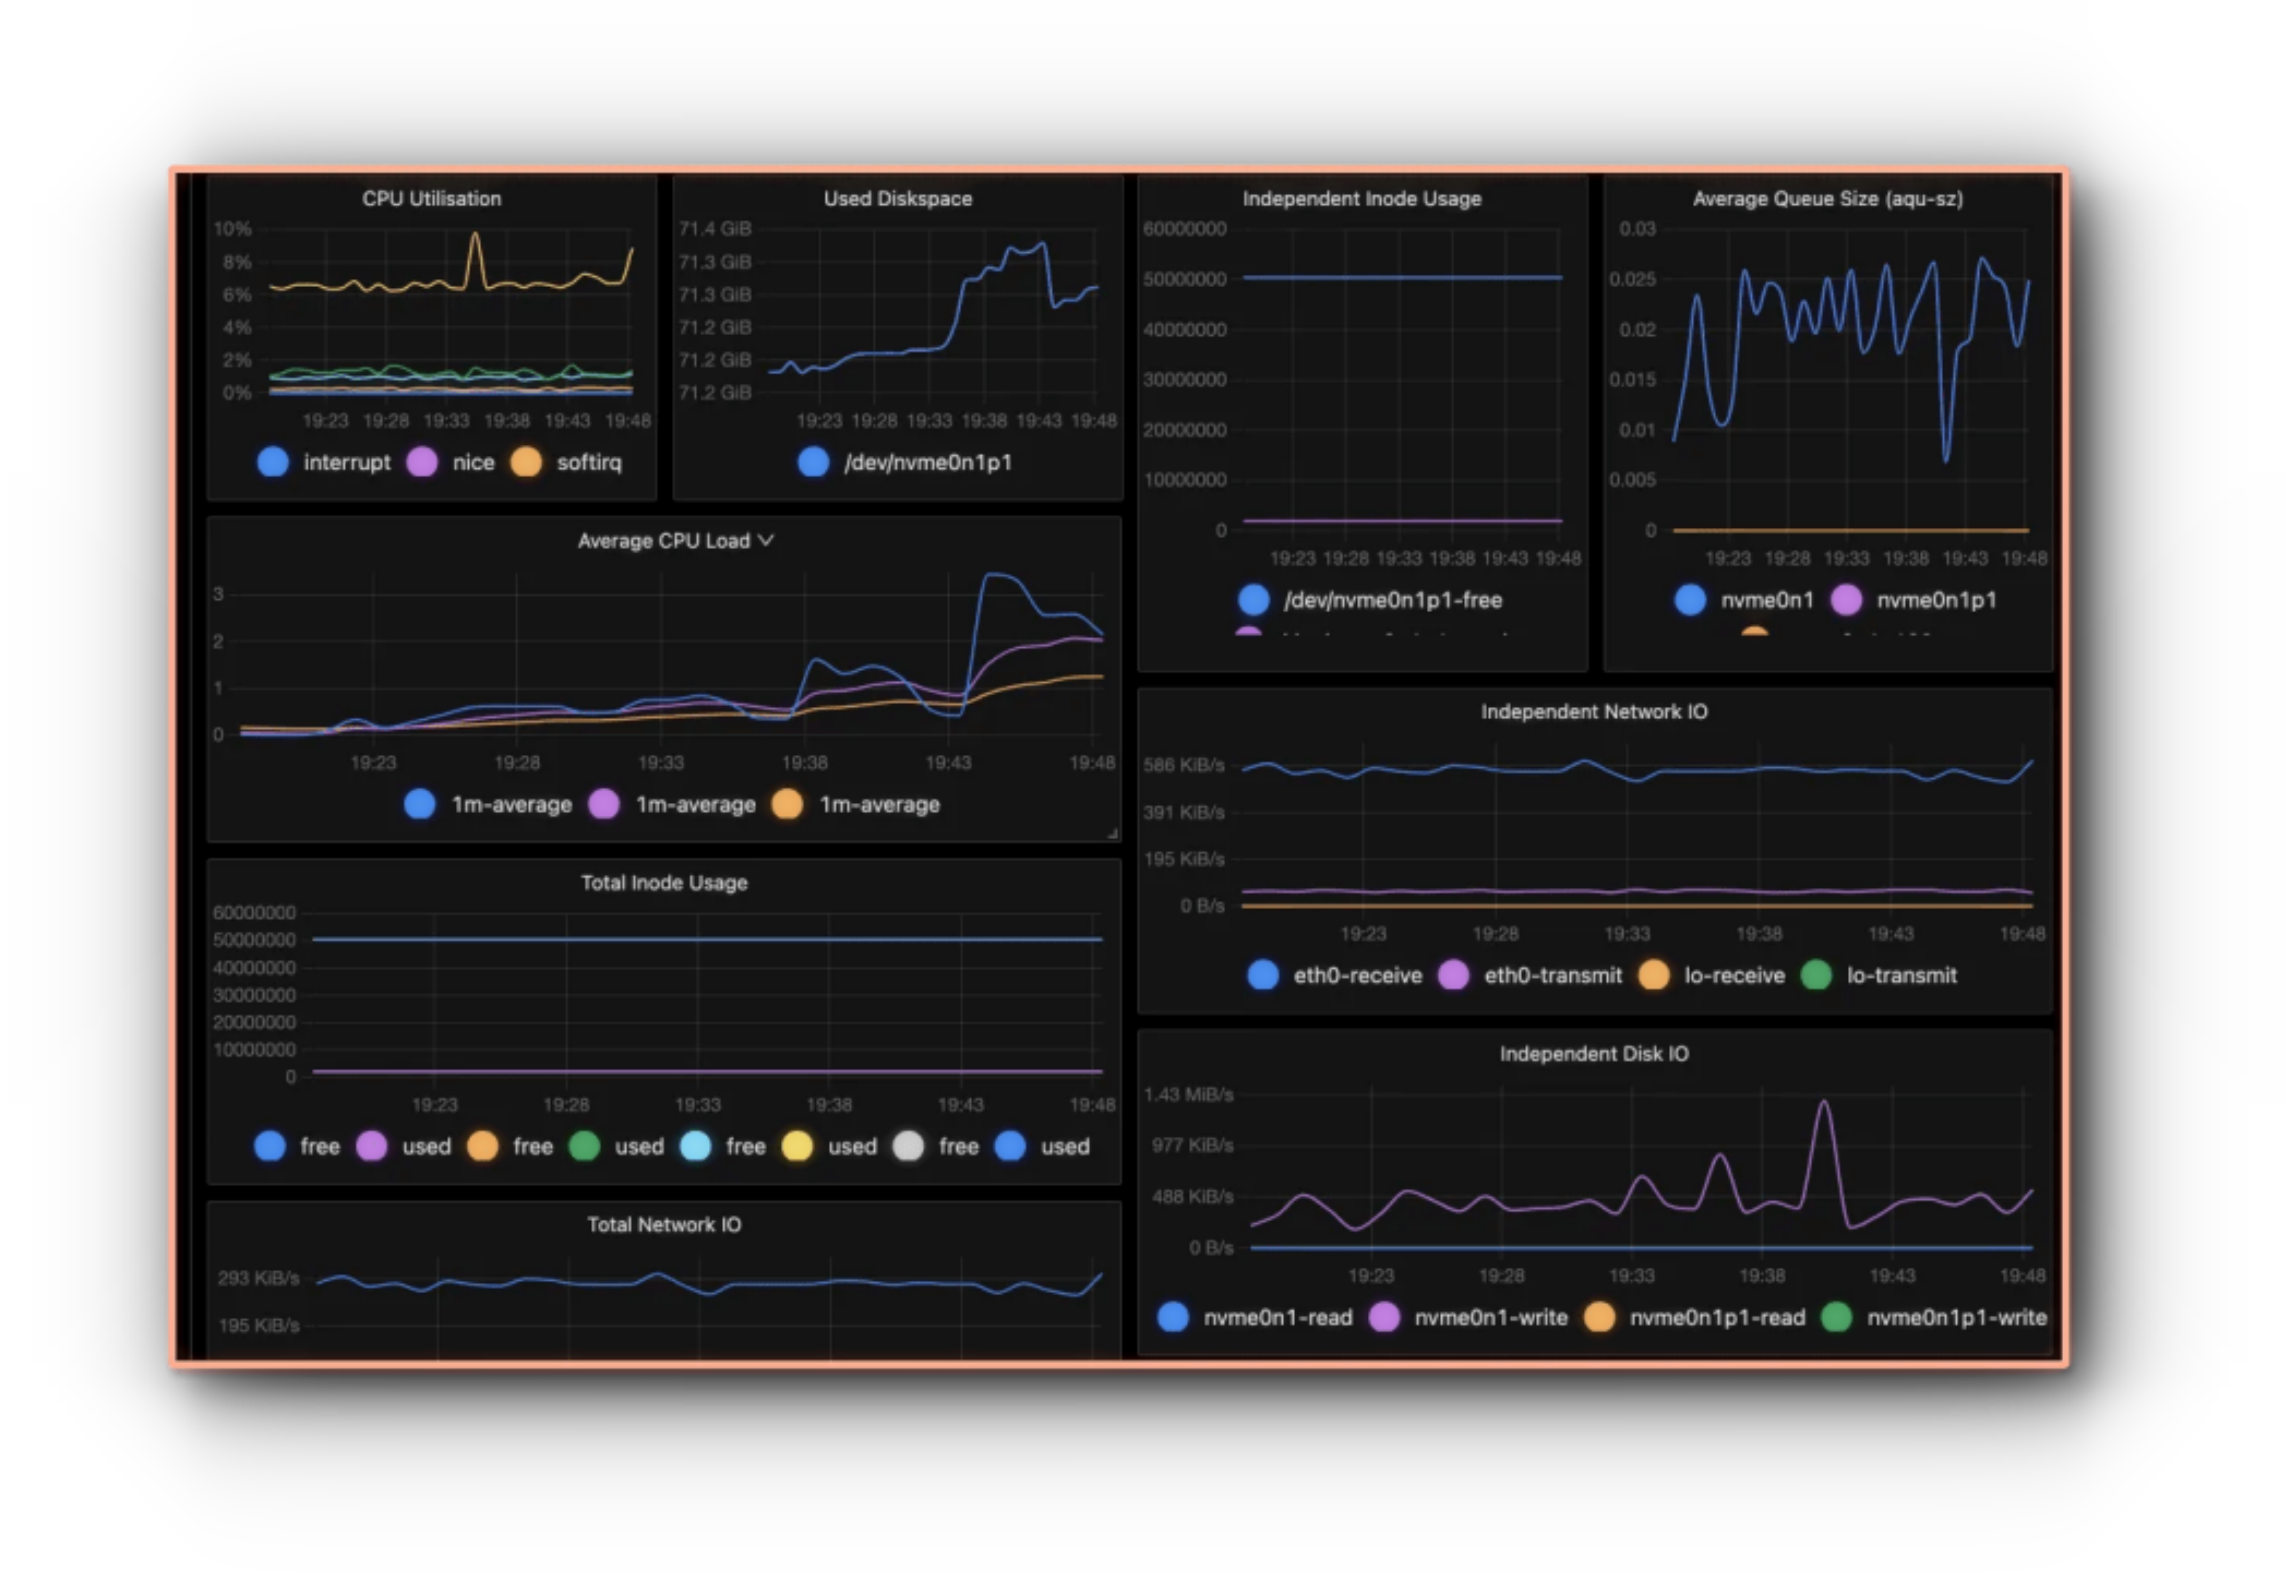Click the 71.4 GiB axis label in Used Diskspace
Image resolution: width=2286 pixels, height=1588 pixels.
pos(715,229)
